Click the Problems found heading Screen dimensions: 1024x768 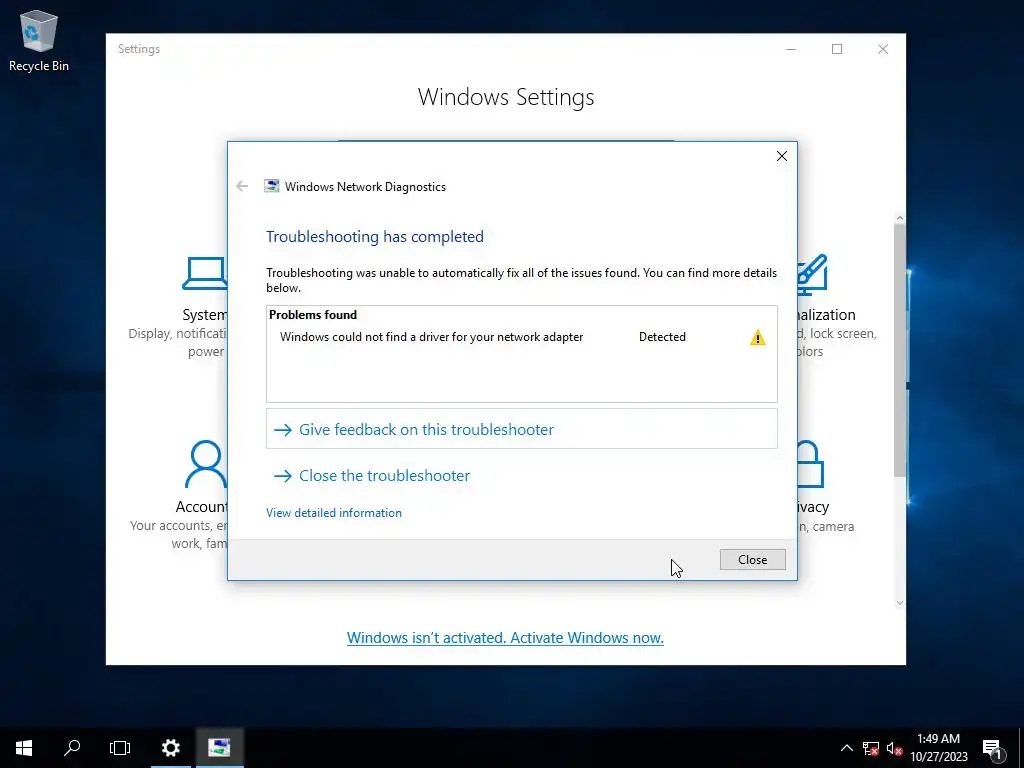(313, 315)
